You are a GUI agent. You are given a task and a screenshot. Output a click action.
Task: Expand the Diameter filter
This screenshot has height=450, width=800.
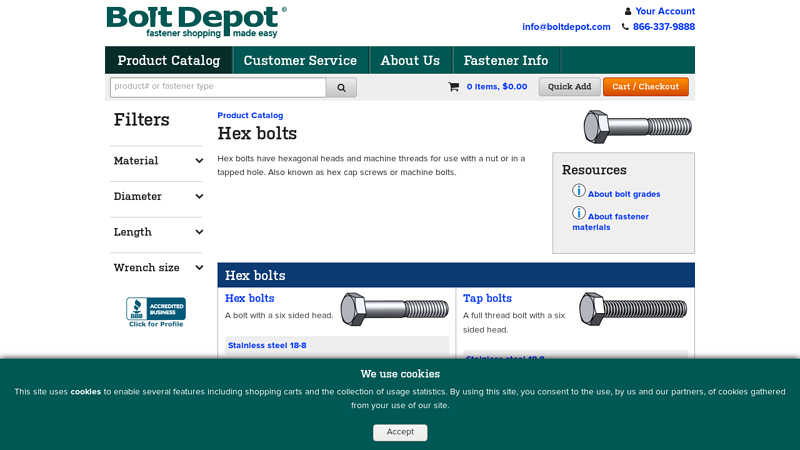tap(158, 196)
